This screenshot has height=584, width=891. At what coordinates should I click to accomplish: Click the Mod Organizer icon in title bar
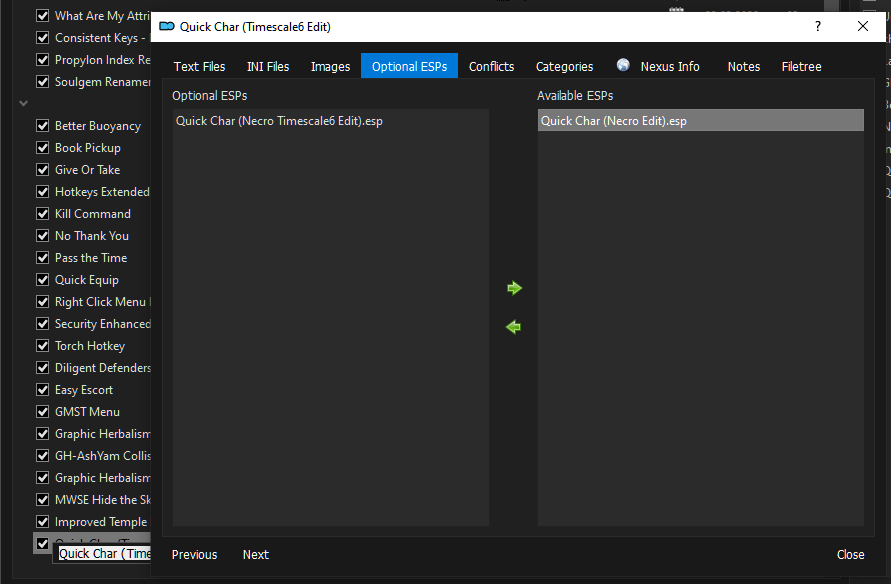(x=167, y=27)
